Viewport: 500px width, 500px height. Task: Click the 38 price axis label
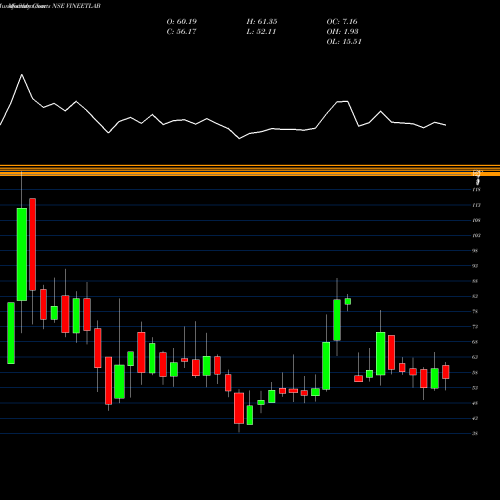[475, 433]
